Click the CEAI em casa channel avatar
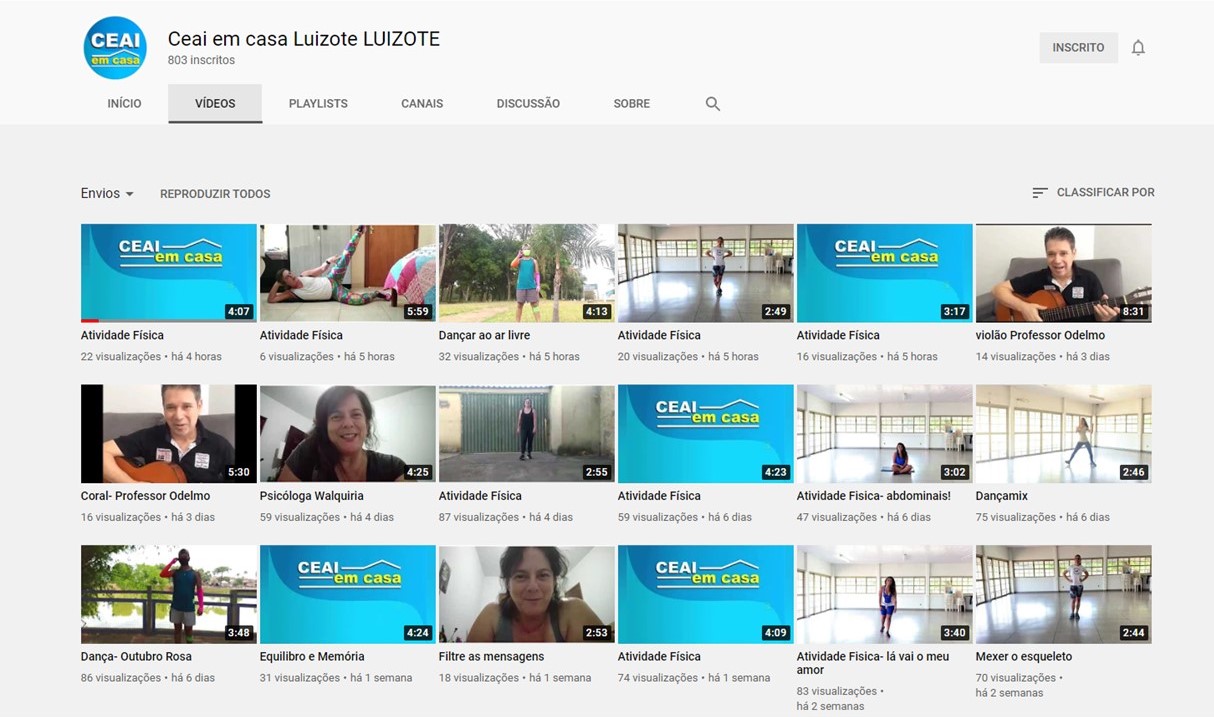The image size is (1214, 717). [x=115, y=47]
